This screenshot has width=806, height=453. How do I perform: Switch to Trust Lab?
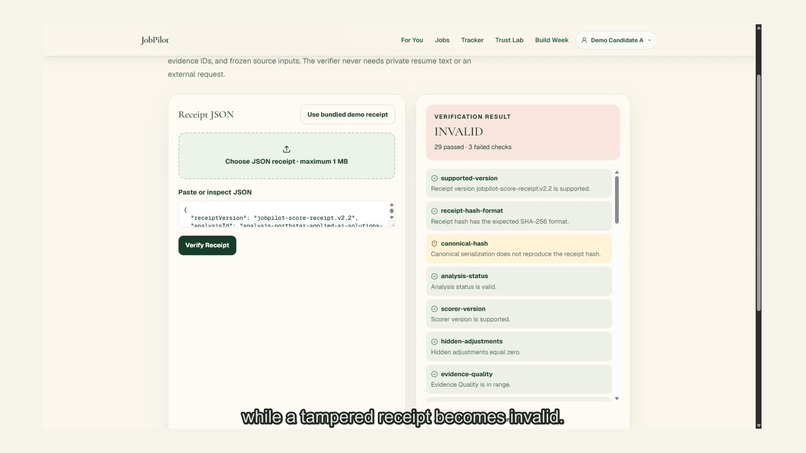point(509,40)
